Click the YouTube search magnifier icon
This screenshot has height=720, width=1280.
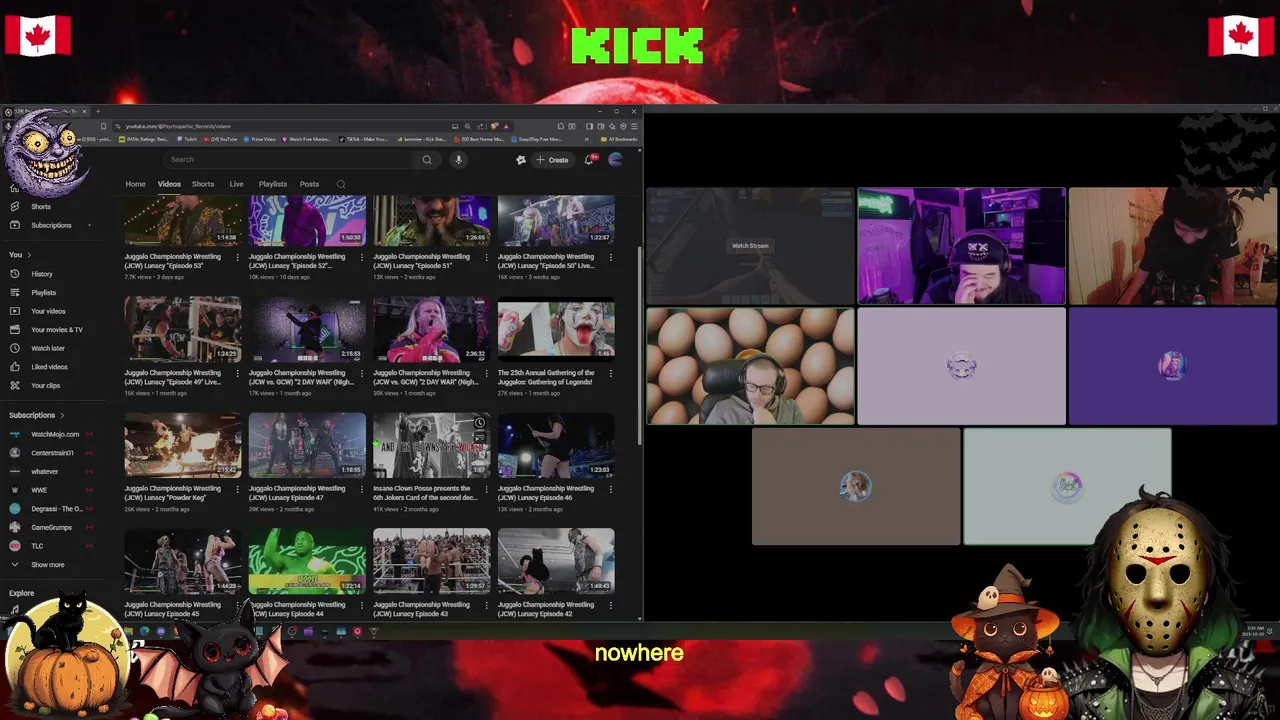pyautogui.click(x=427, y=160)
